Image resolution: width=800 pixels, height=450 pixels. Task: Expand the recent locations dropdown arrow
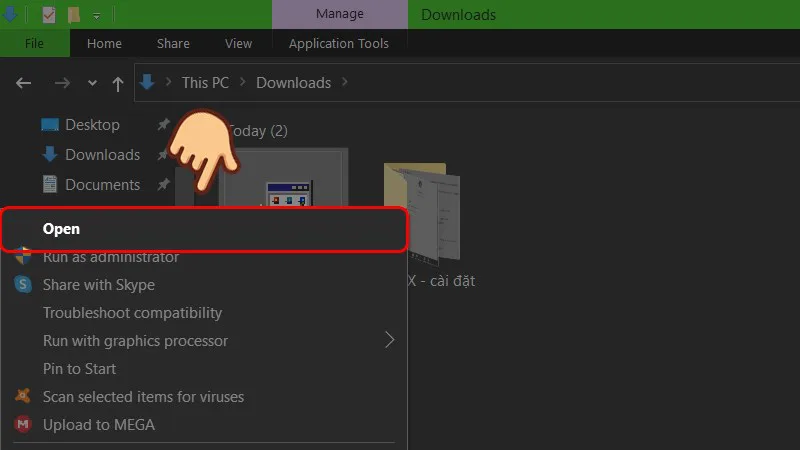pyautogui.click(x=92, y=83)
